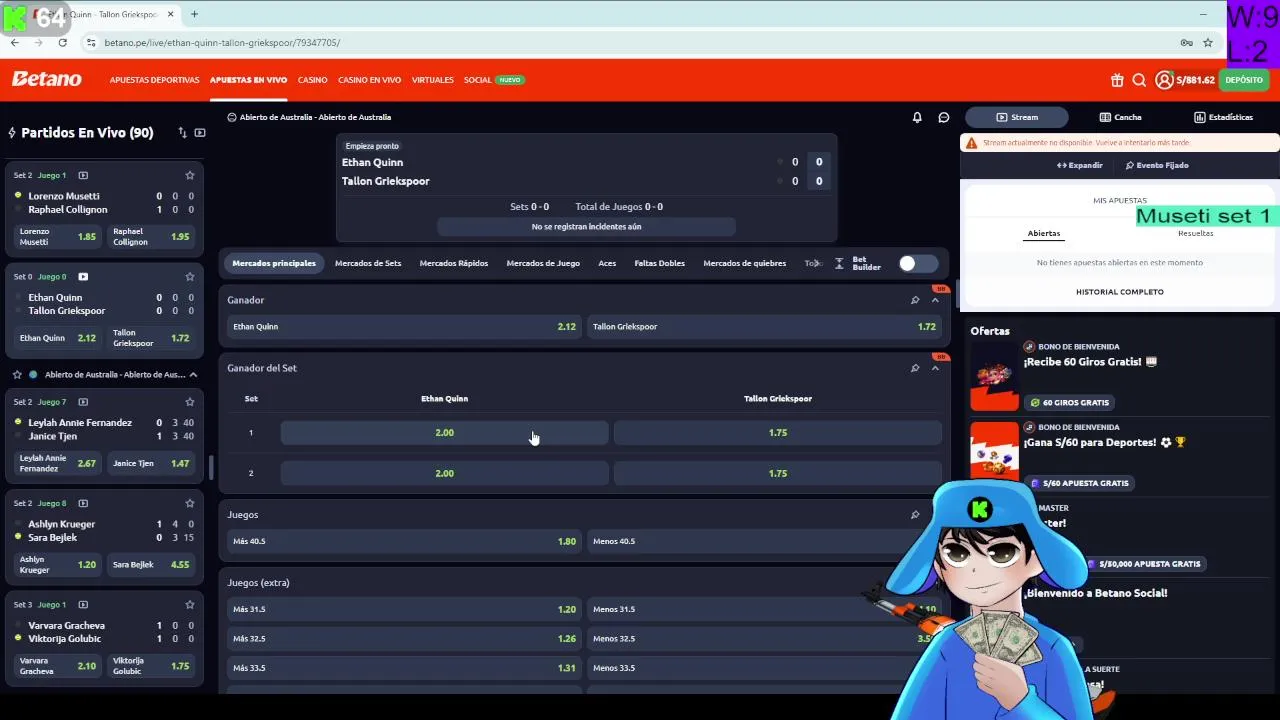Pick Más 31.5 at 1.20

pyautogui.click(x=404, y=609)
